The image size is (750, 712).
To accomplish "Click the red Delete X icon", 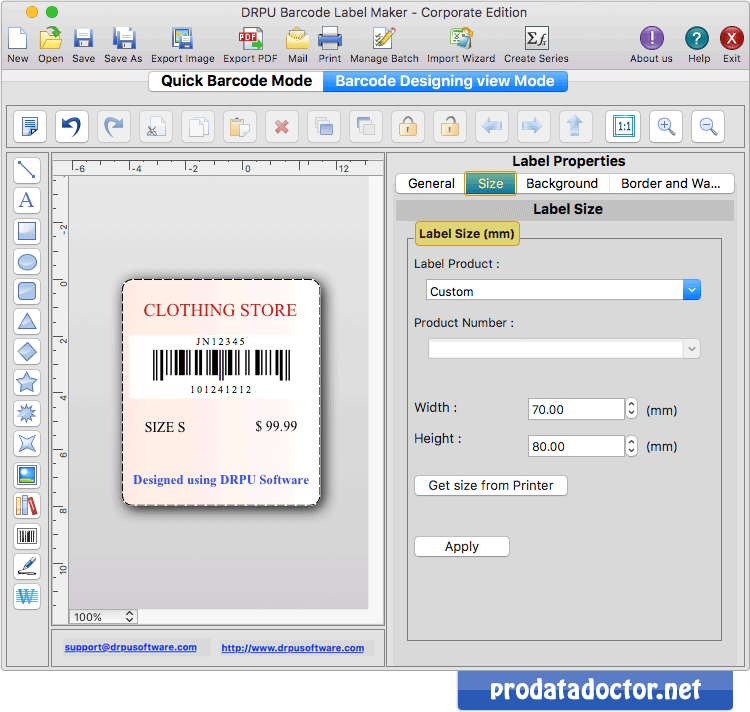I will 282,127.
